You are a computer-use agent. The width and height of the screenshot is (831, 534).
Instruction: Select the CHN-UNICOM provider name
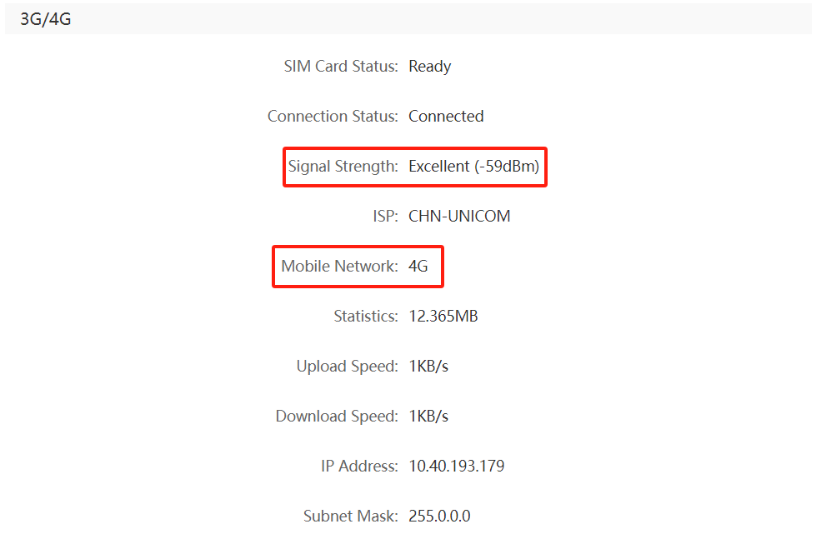tap(459, 217)
